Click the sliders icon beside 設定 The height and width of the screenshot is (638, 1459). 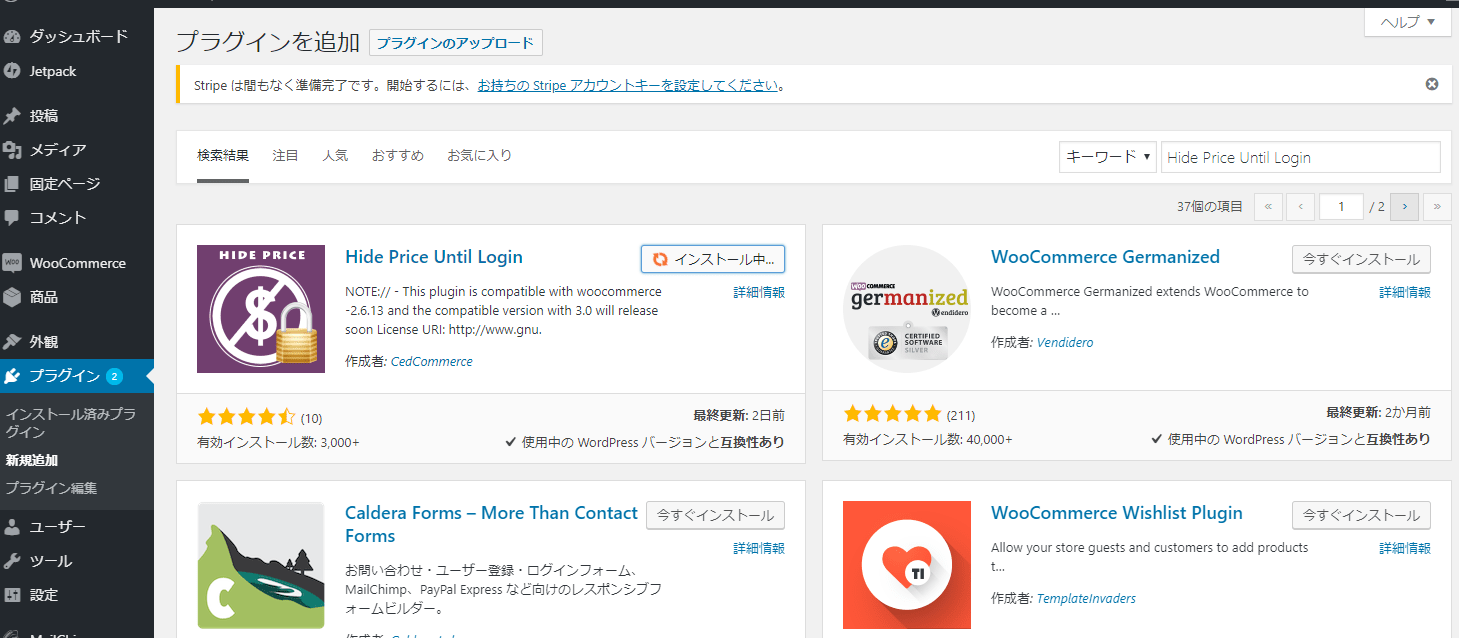click(12, 595)
